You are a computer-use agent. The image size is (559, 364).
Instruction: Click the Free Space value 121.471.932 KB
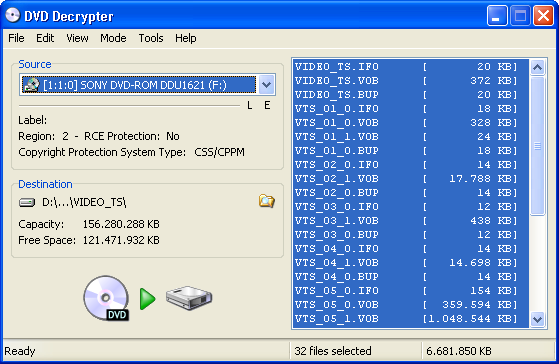tap(121, 240)
